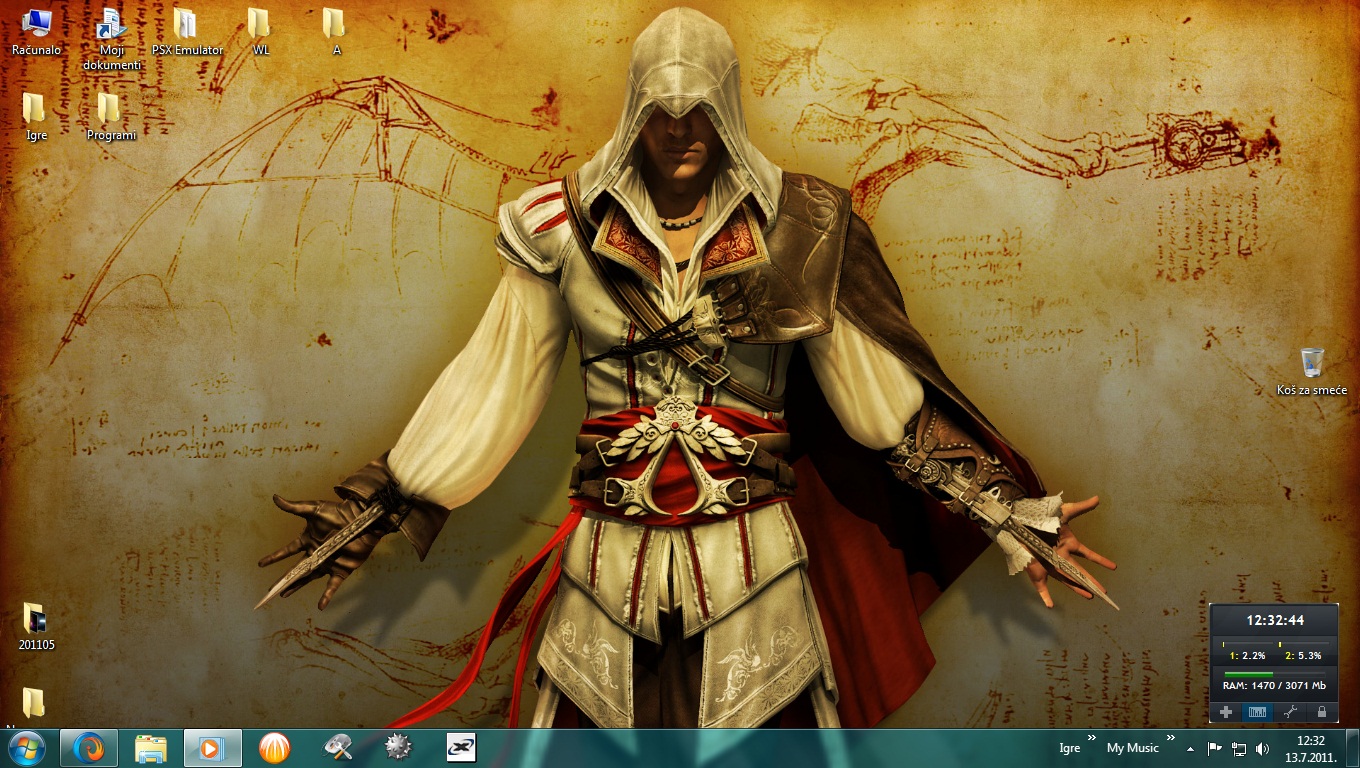The width and height of the screenshot is (1360, 768).
Task: Click the gadget clock showing 12:32:44
Action: click(1274, 621)
